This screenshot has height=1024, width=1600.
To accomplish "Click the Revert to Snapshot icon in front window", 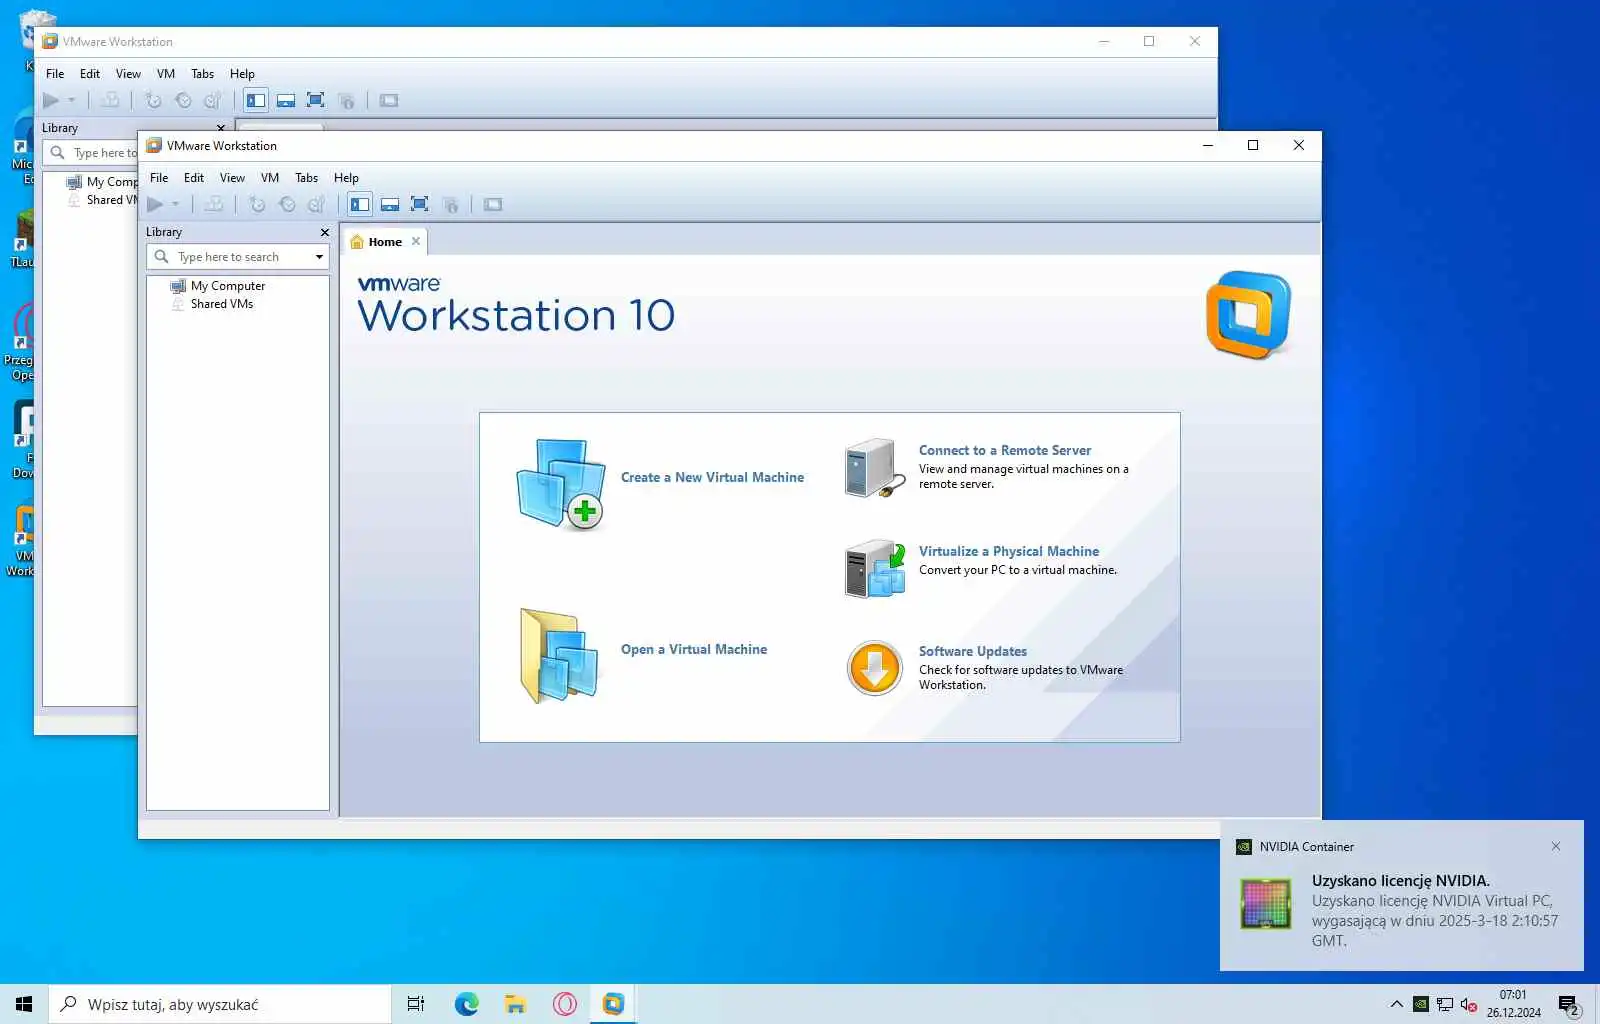I will click(x=287, y=205).
